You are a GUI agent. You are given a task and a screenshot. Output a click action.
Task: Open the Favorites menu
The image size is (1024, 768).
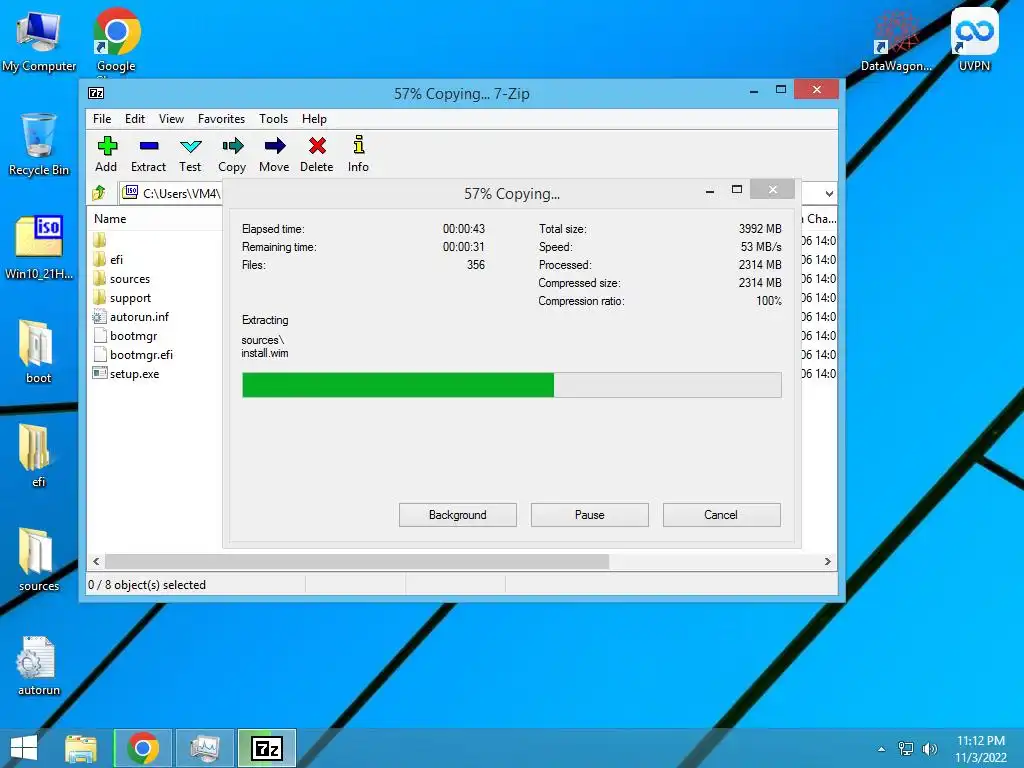click(x=221, y=119)
